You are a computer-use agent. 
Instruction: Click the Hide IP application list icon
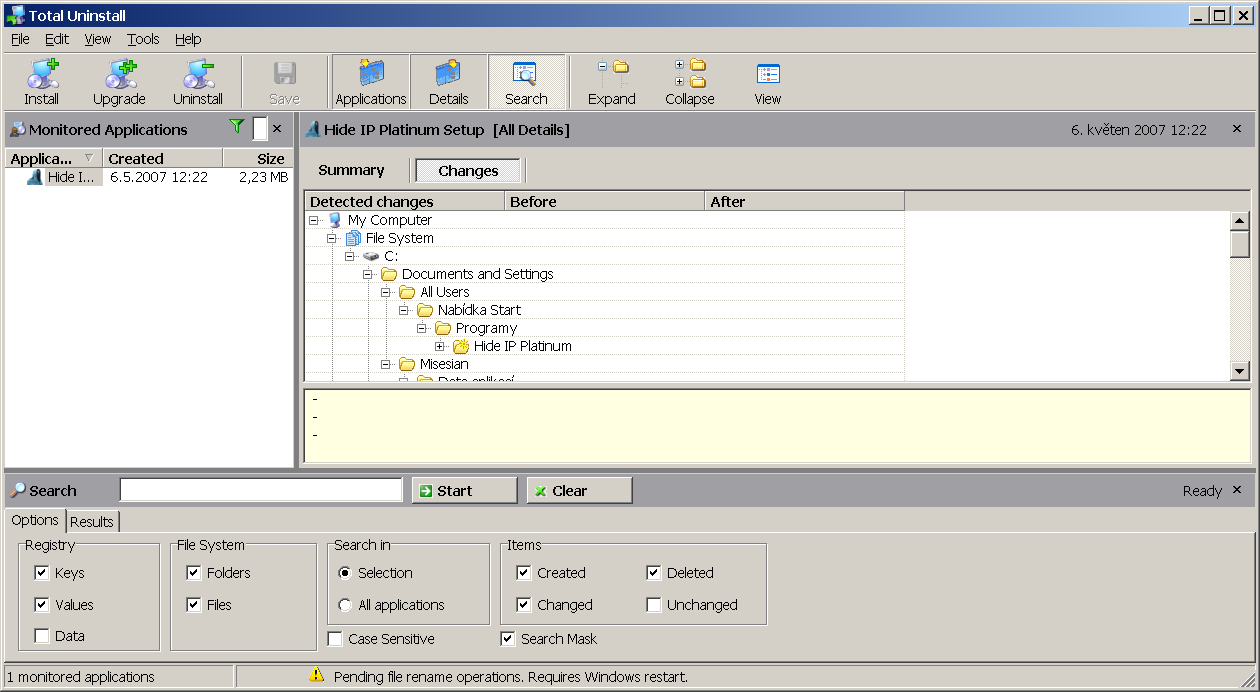(35, 177)
